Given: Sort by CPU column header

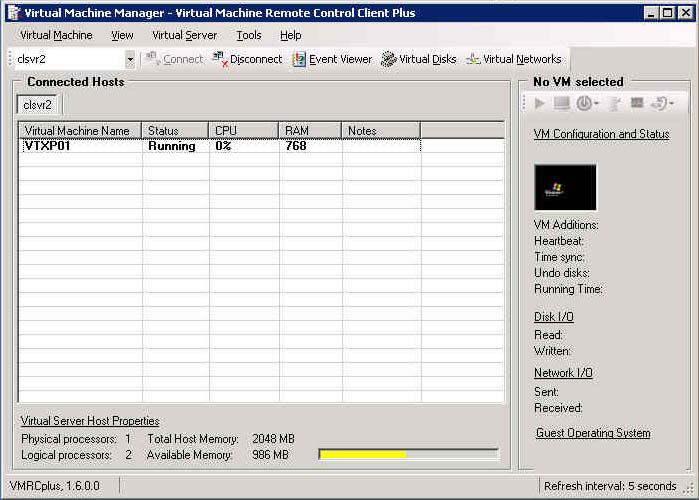Looking at the screenshot, I should coord(244,131).
